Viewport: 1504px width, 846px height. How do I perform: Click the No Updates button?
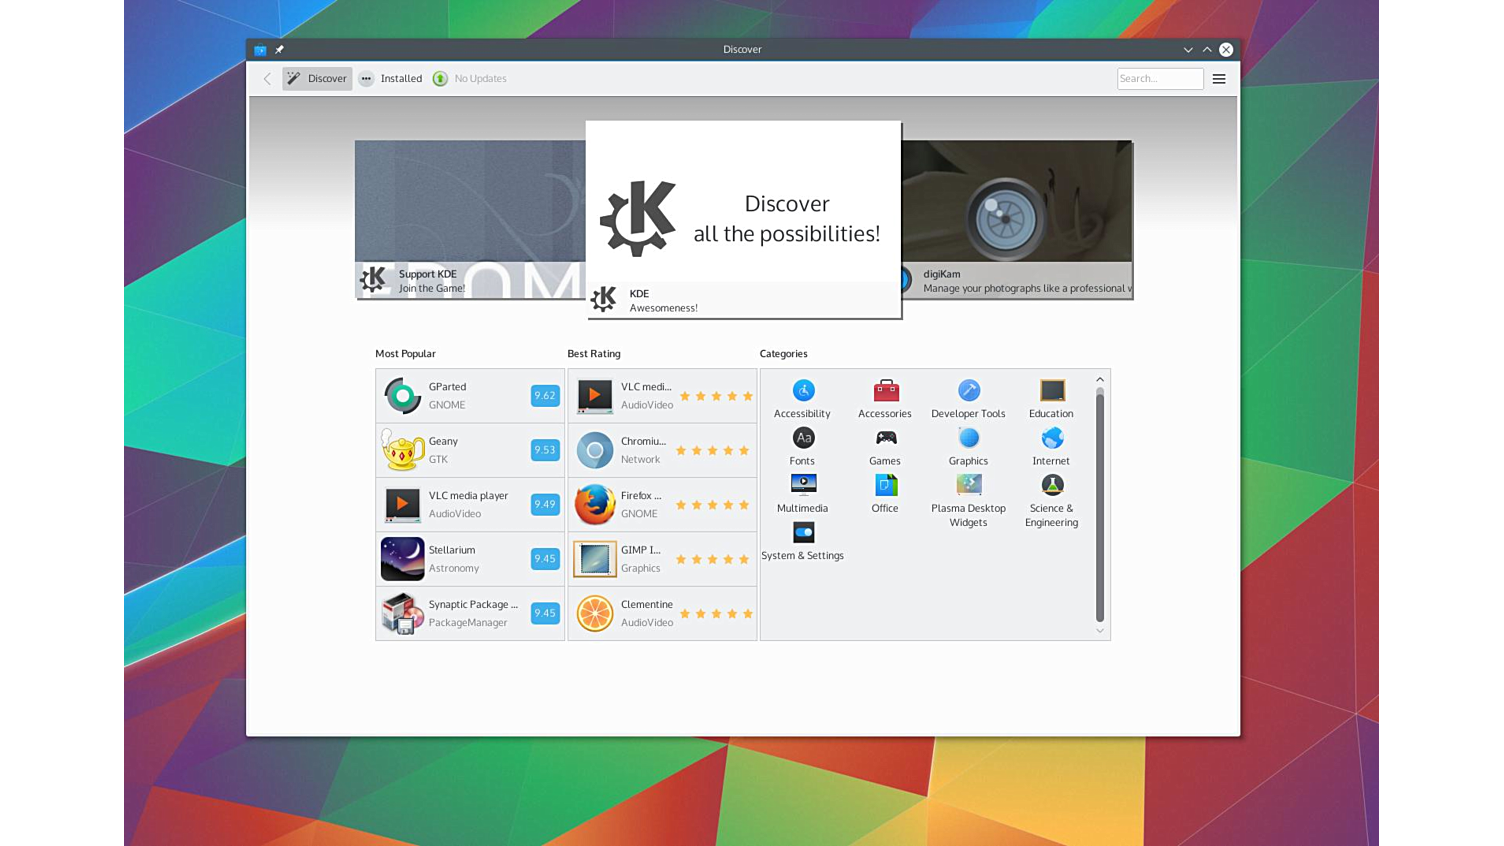(x=470, y=79)
